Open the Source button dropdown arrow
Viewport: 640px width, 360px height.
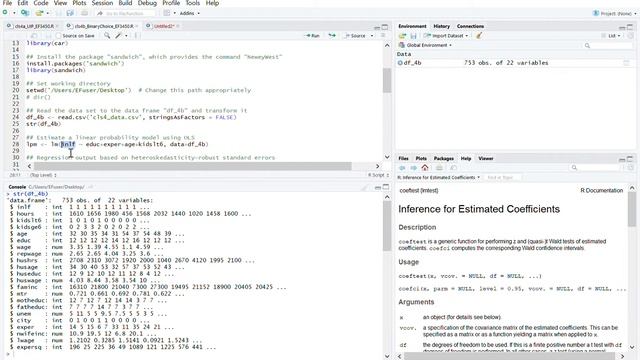(372, 36)
